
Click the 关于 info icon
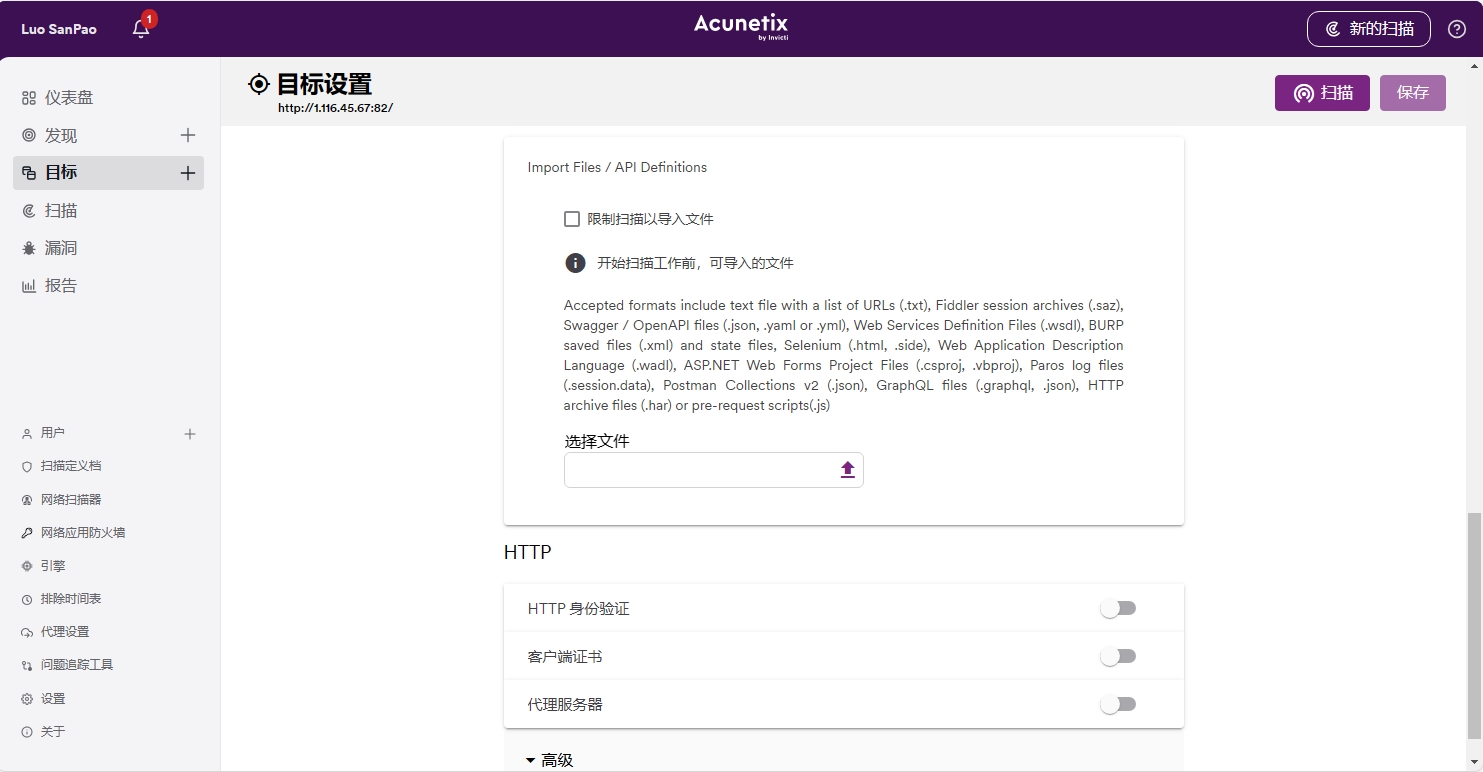point(27,732)
